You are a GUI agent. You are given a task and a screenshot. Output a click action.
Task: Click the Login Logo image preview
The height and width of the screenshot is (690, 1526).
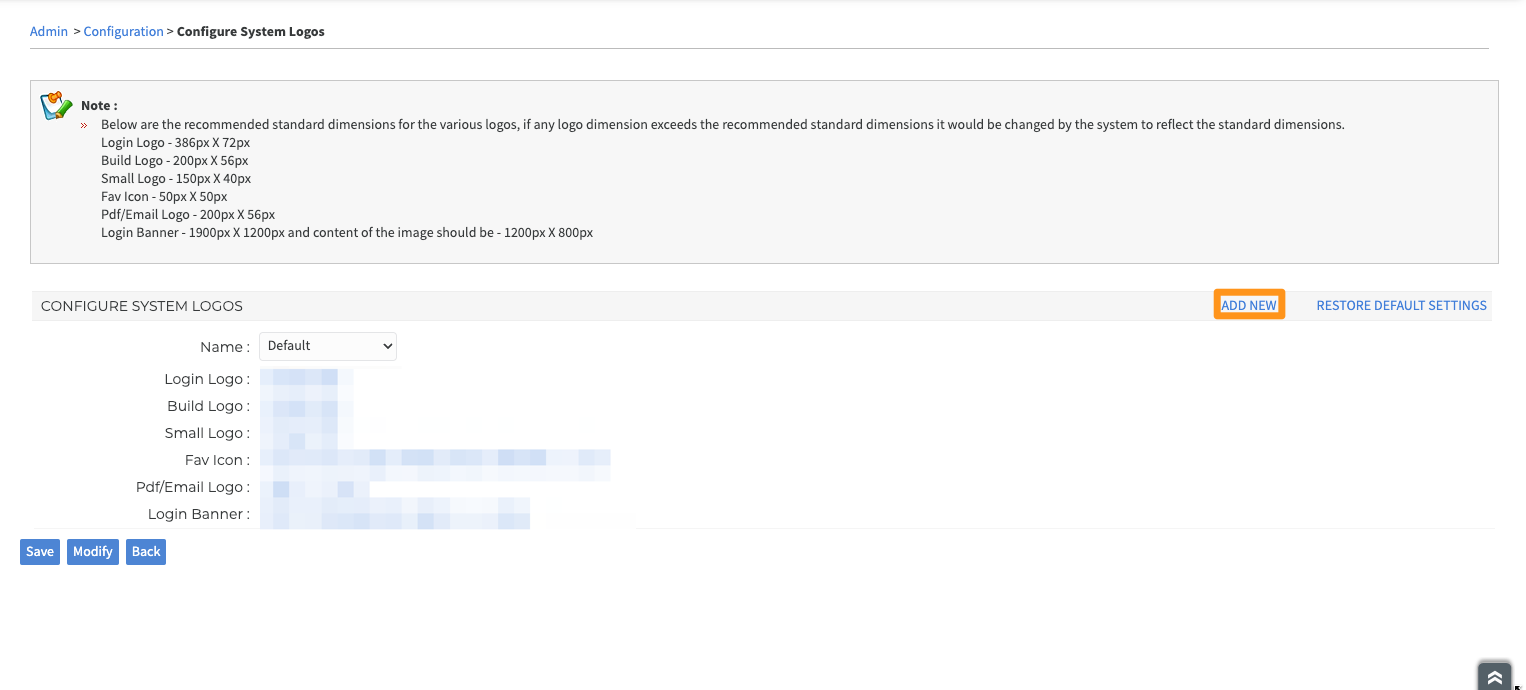(306, 379)
